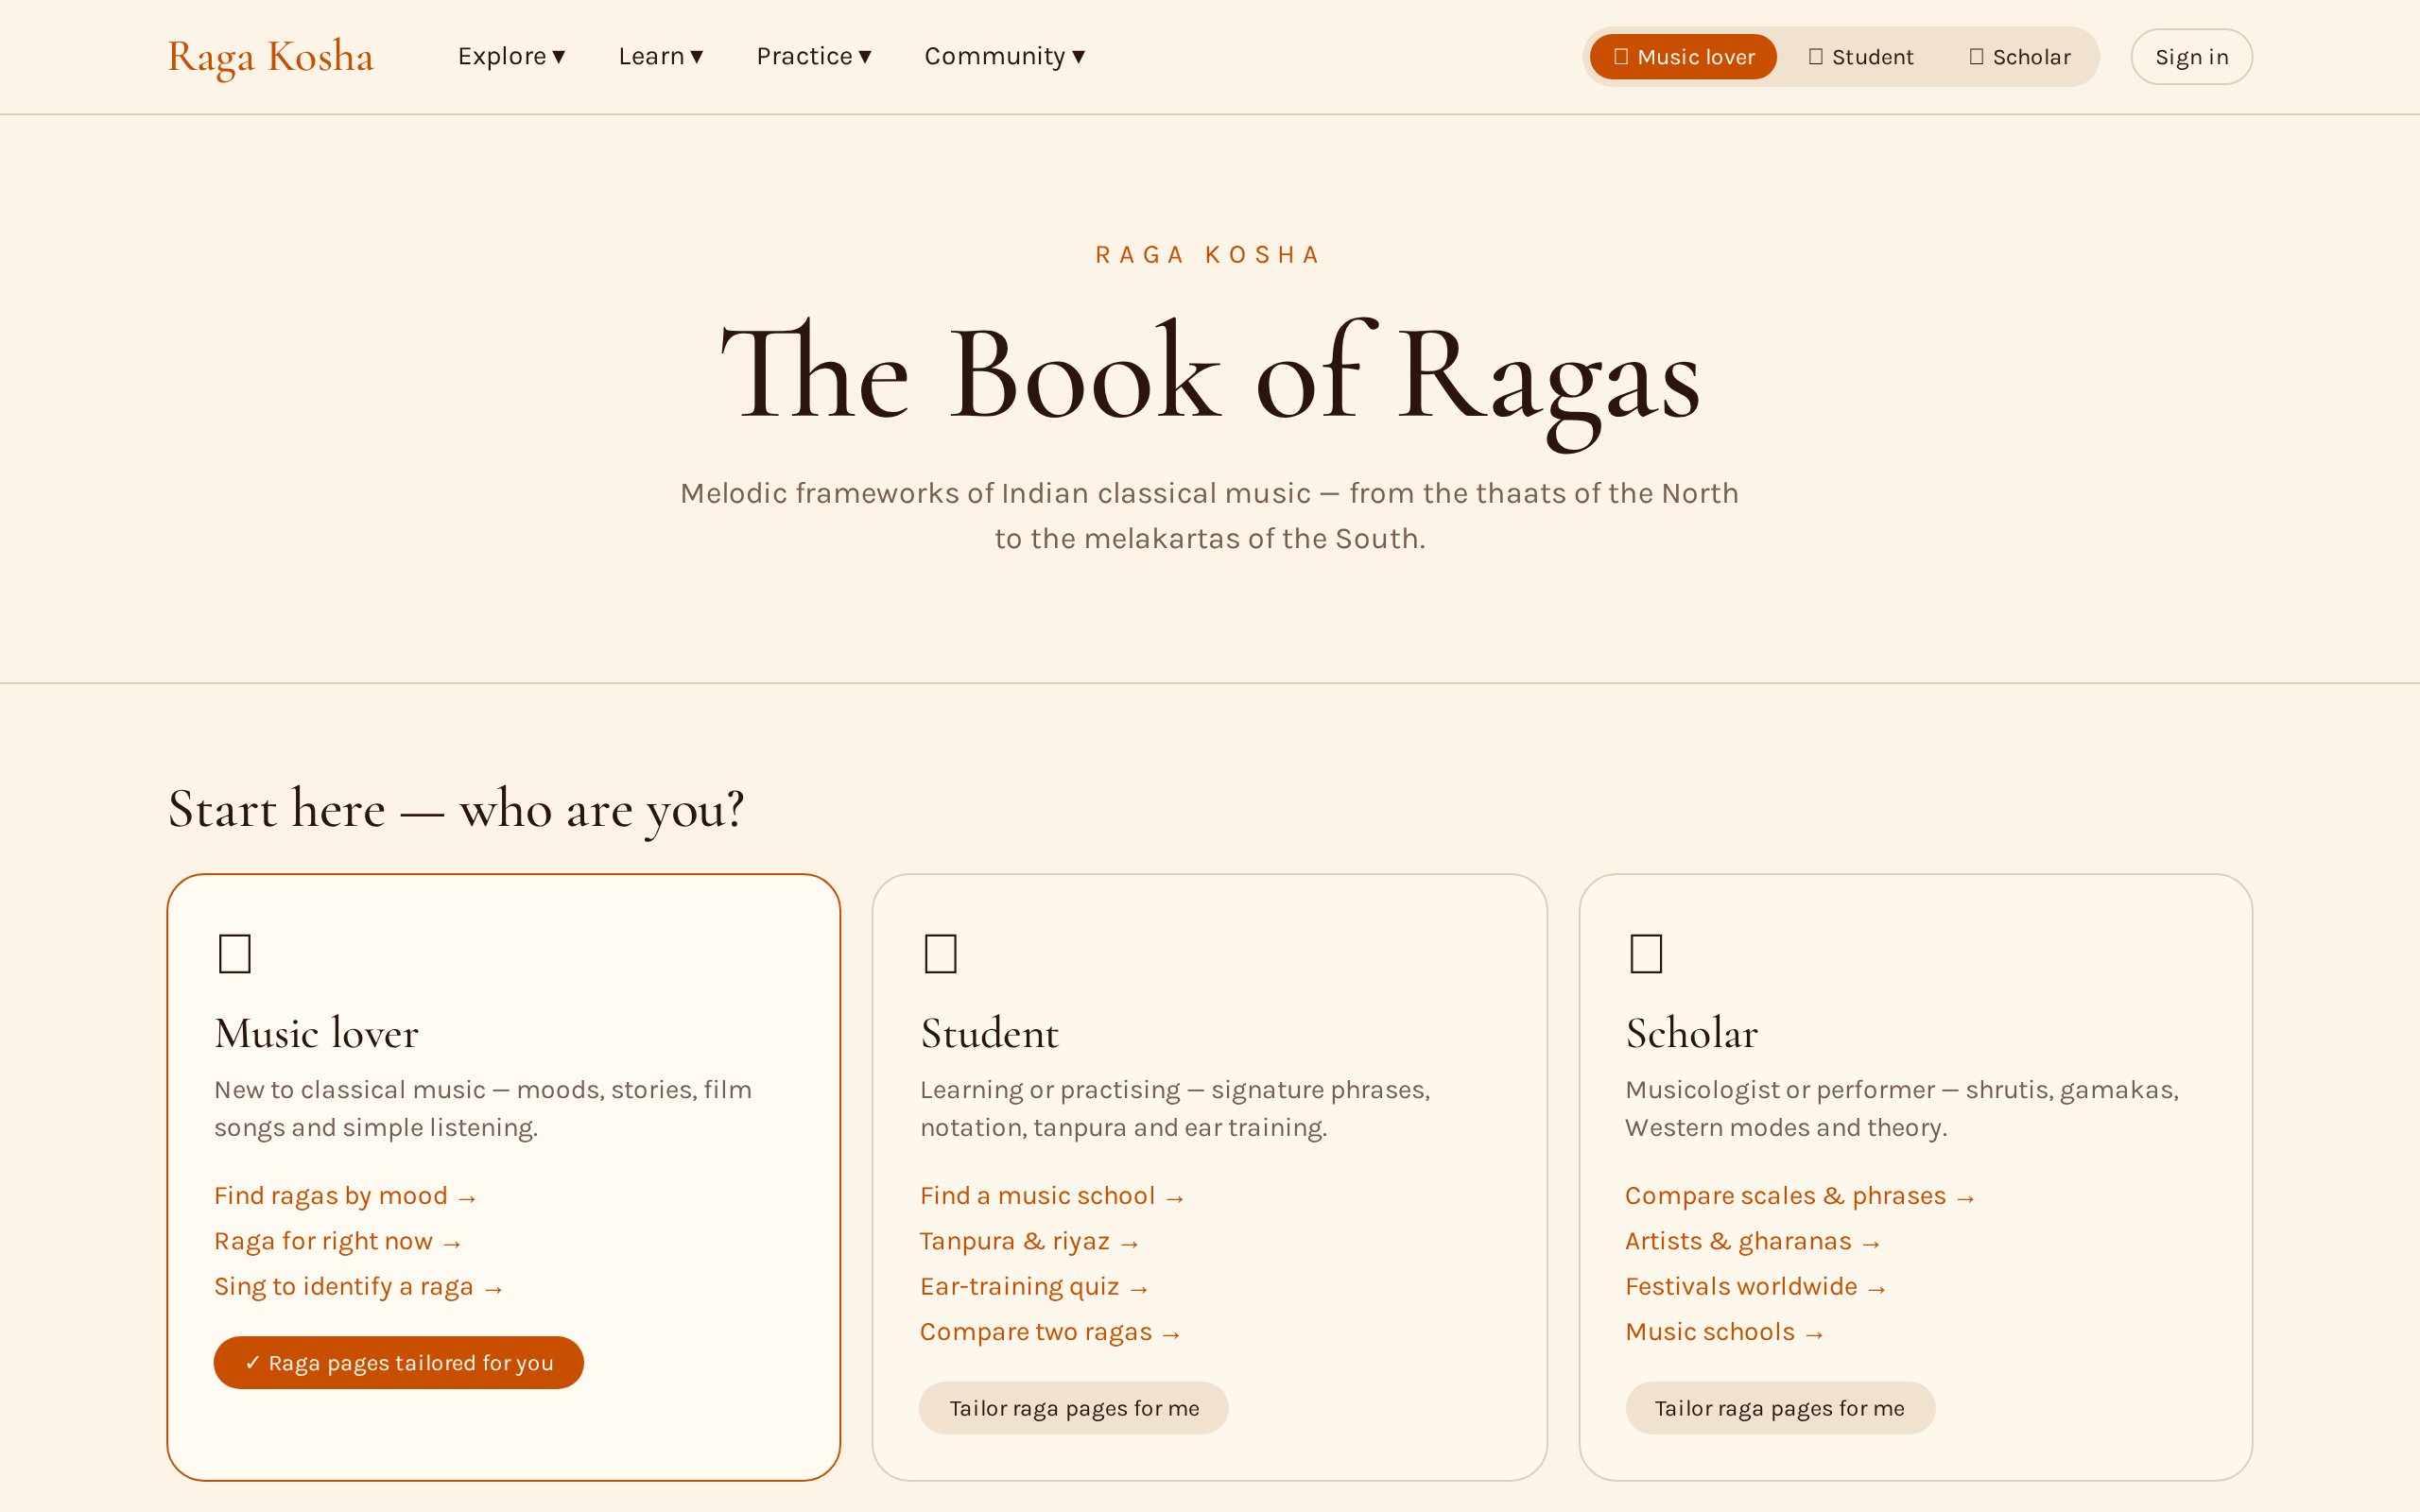Click the Sign in button

tap(2191, 57)
